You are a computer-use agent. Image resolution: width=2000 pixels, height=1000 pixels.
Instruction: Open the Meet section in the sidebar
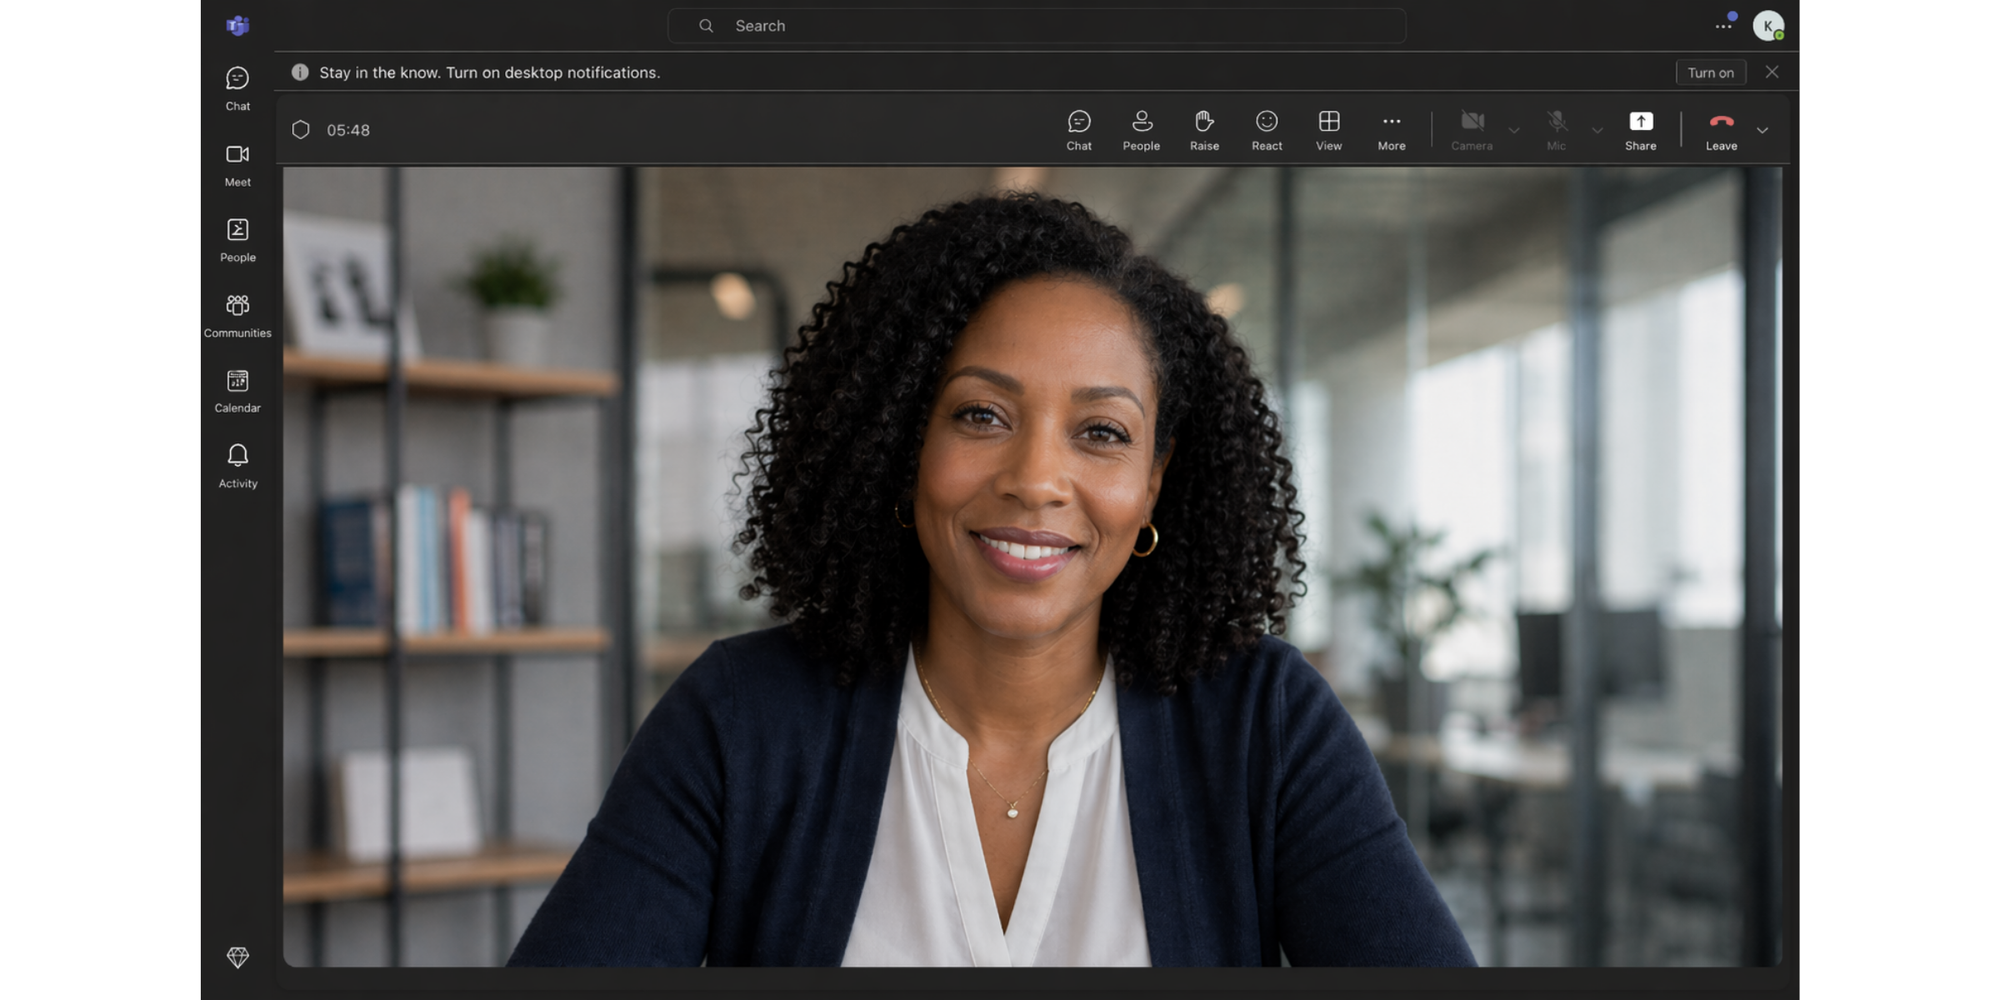coord(237,164)
